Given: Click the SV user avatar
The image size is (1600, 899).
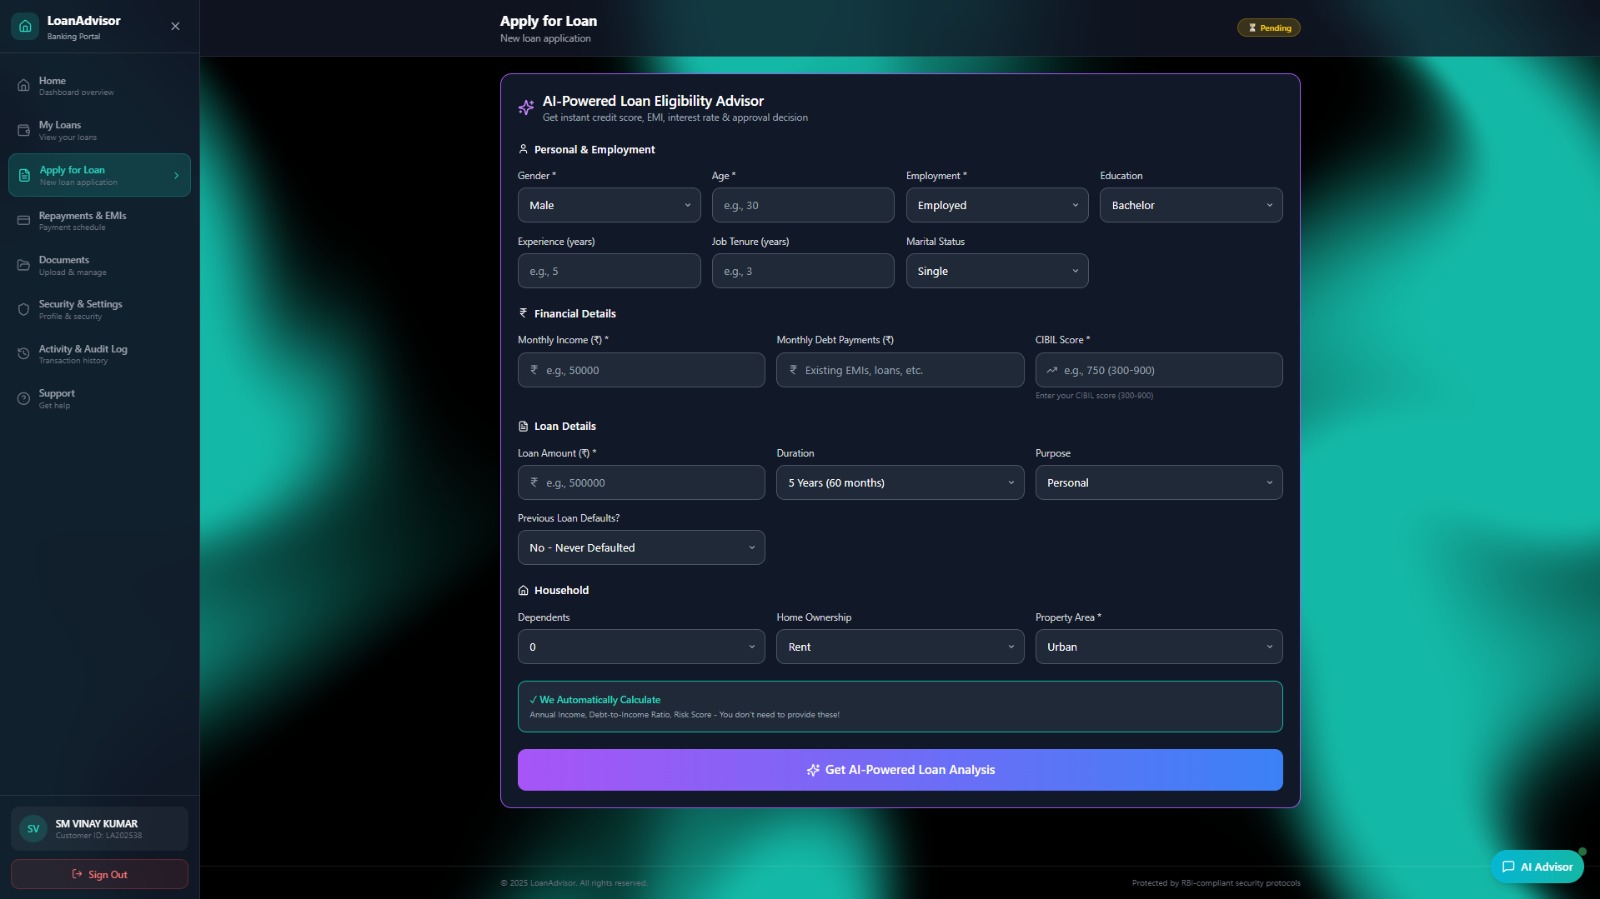Looking at the screenshot, I should pos(33,829).
